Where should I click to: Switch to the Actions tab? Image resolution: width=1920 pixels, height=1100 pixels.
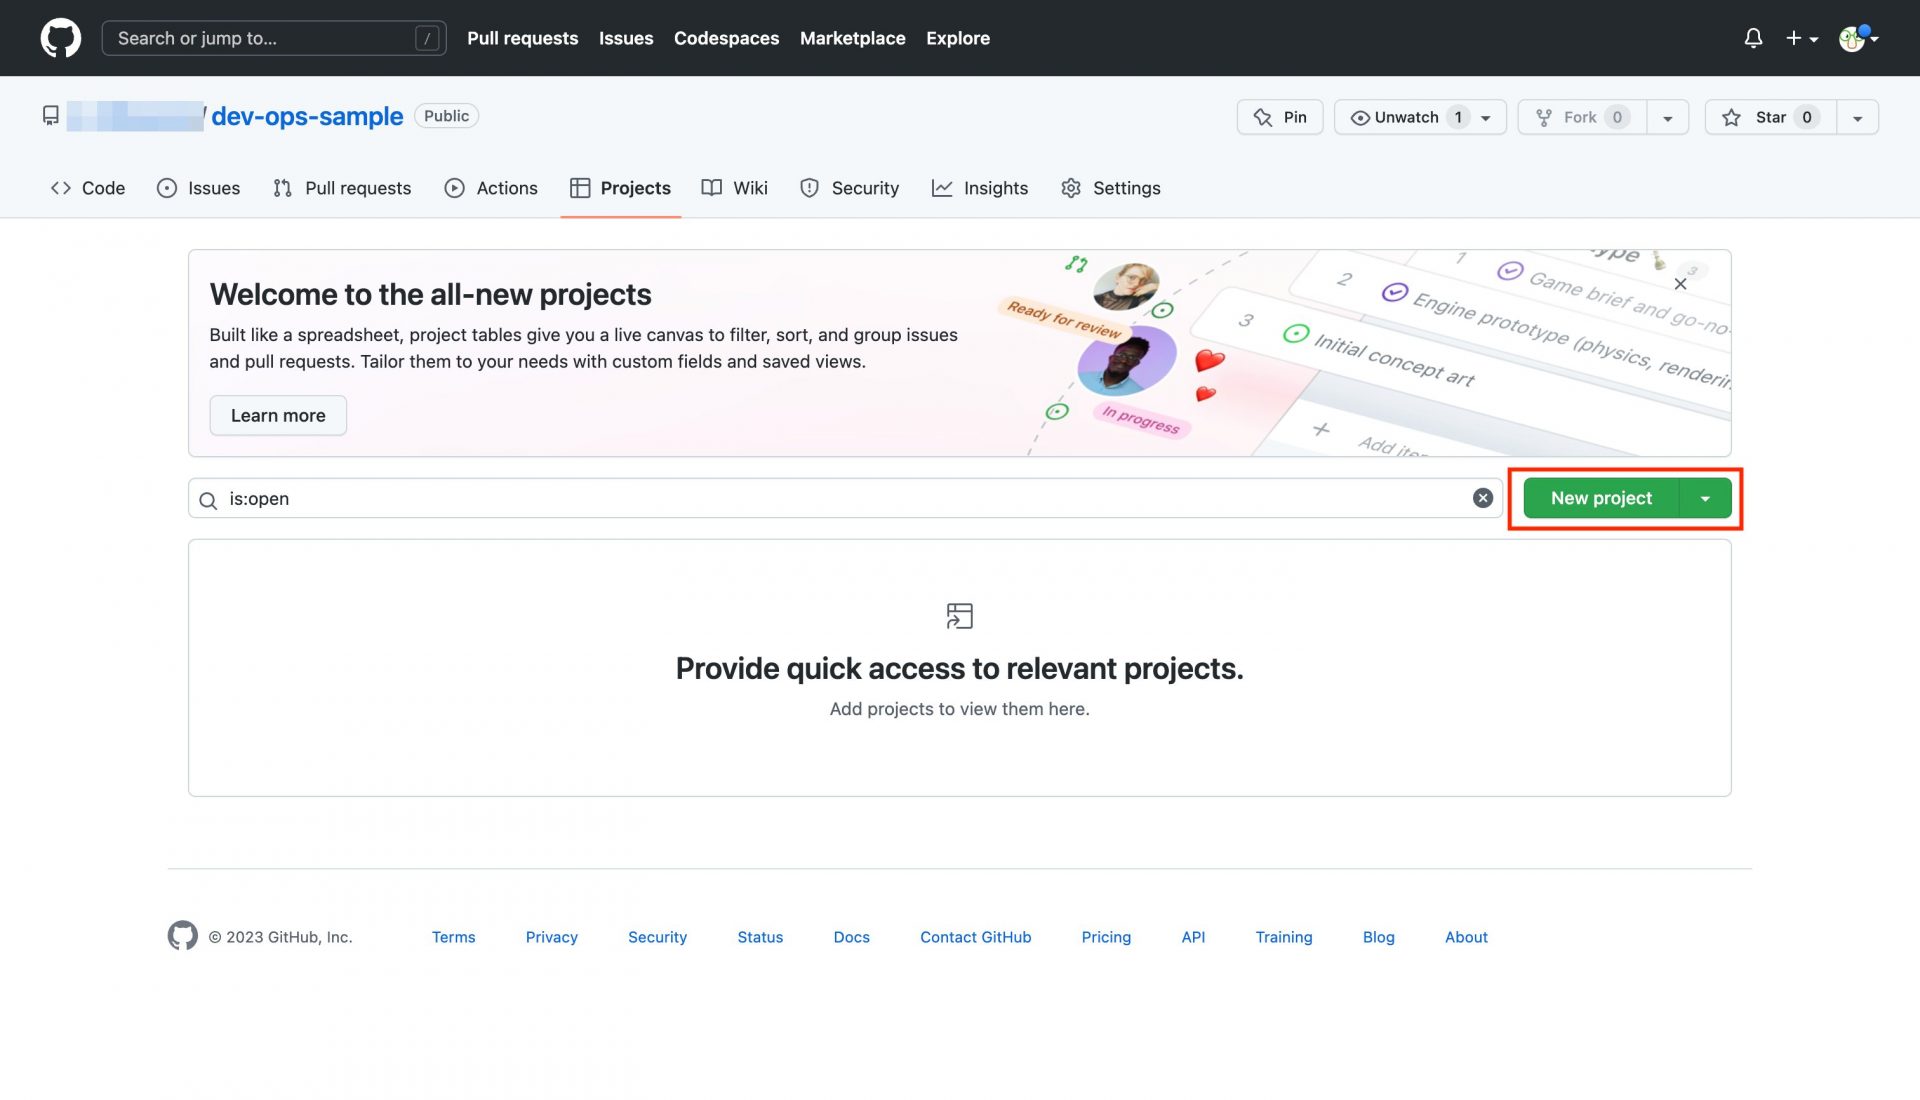point(490,188)
